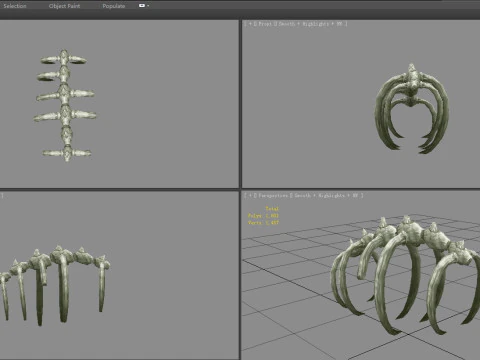Toggle the ribbon minimize icon after Populate
480x360 pixels.
coord(142,6)
